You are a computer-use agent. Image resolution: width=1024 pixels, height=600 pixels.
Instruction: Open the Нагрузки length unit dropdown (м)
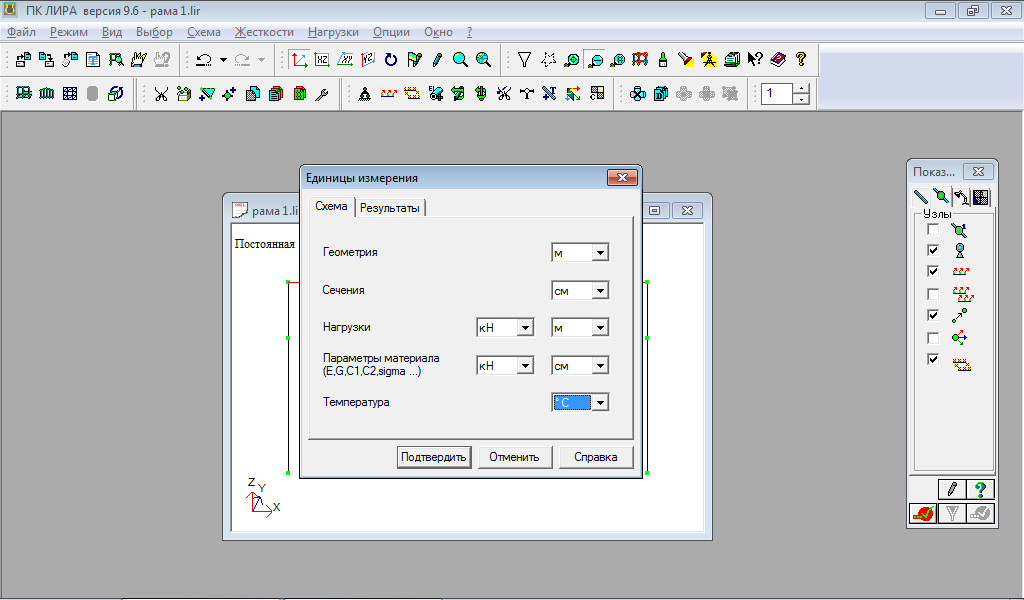600,328
